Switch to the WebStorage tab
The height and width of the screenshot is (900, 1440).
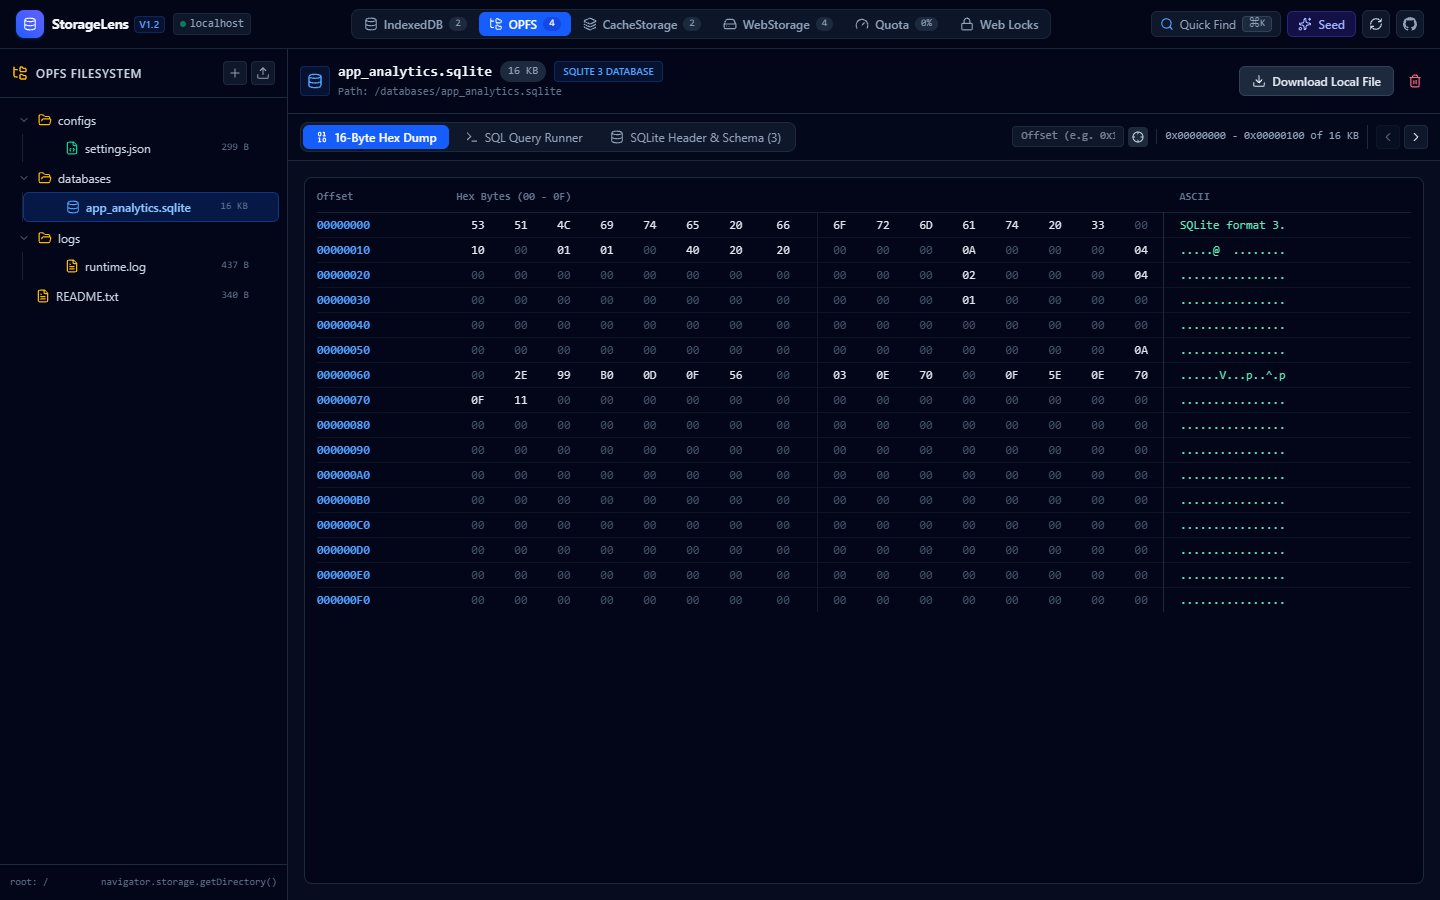pyautogui.click(x=777, y=24)
